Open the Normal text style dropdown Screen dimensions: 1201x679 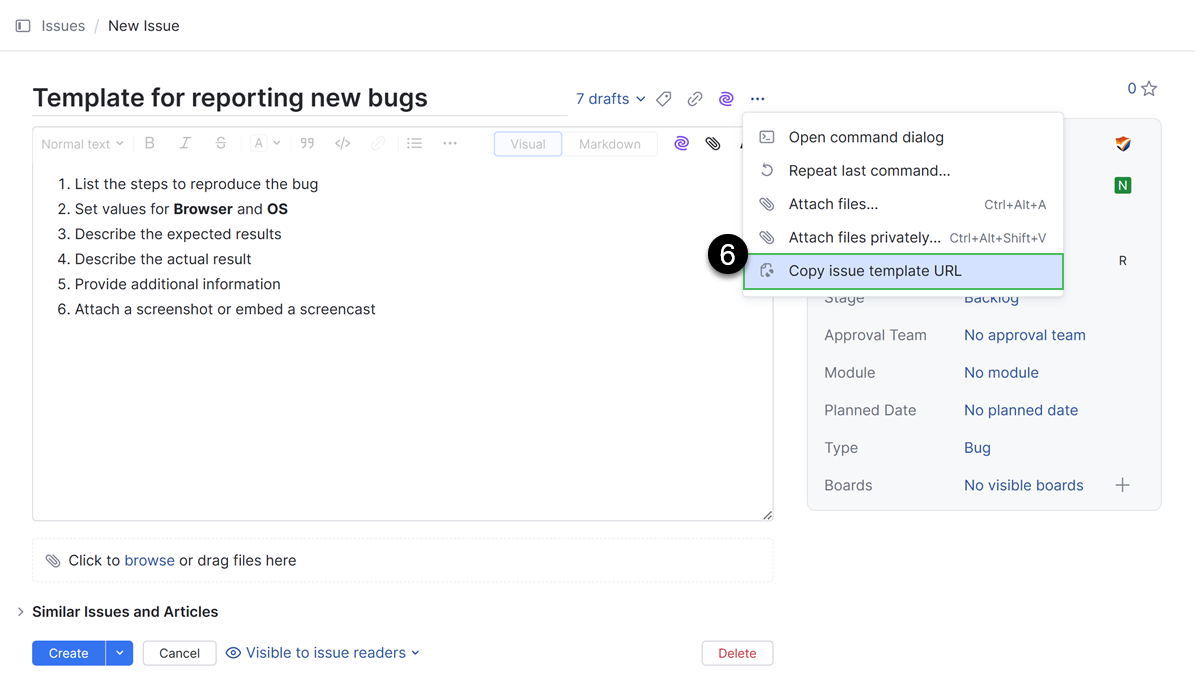82,144
